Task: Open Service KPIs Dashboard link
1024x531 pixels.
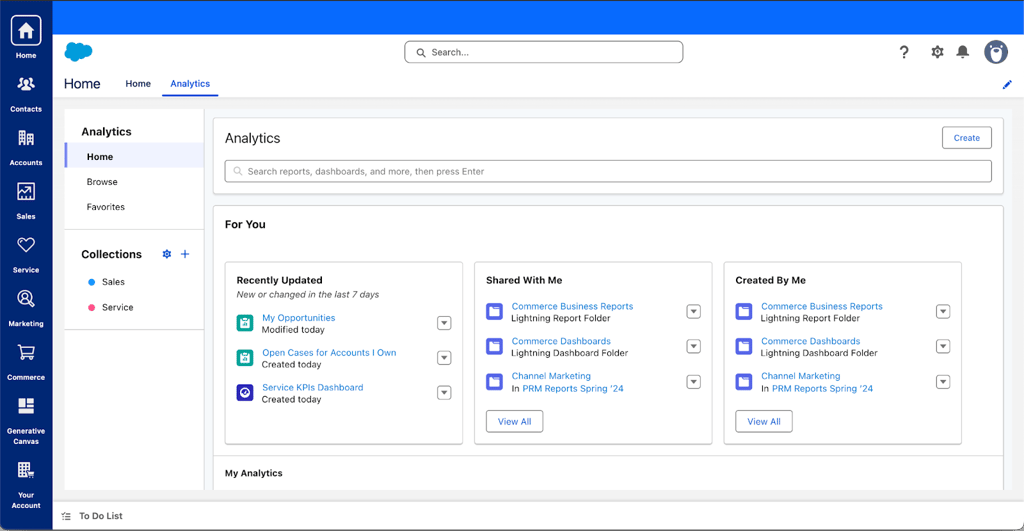Action: [313, 387]
